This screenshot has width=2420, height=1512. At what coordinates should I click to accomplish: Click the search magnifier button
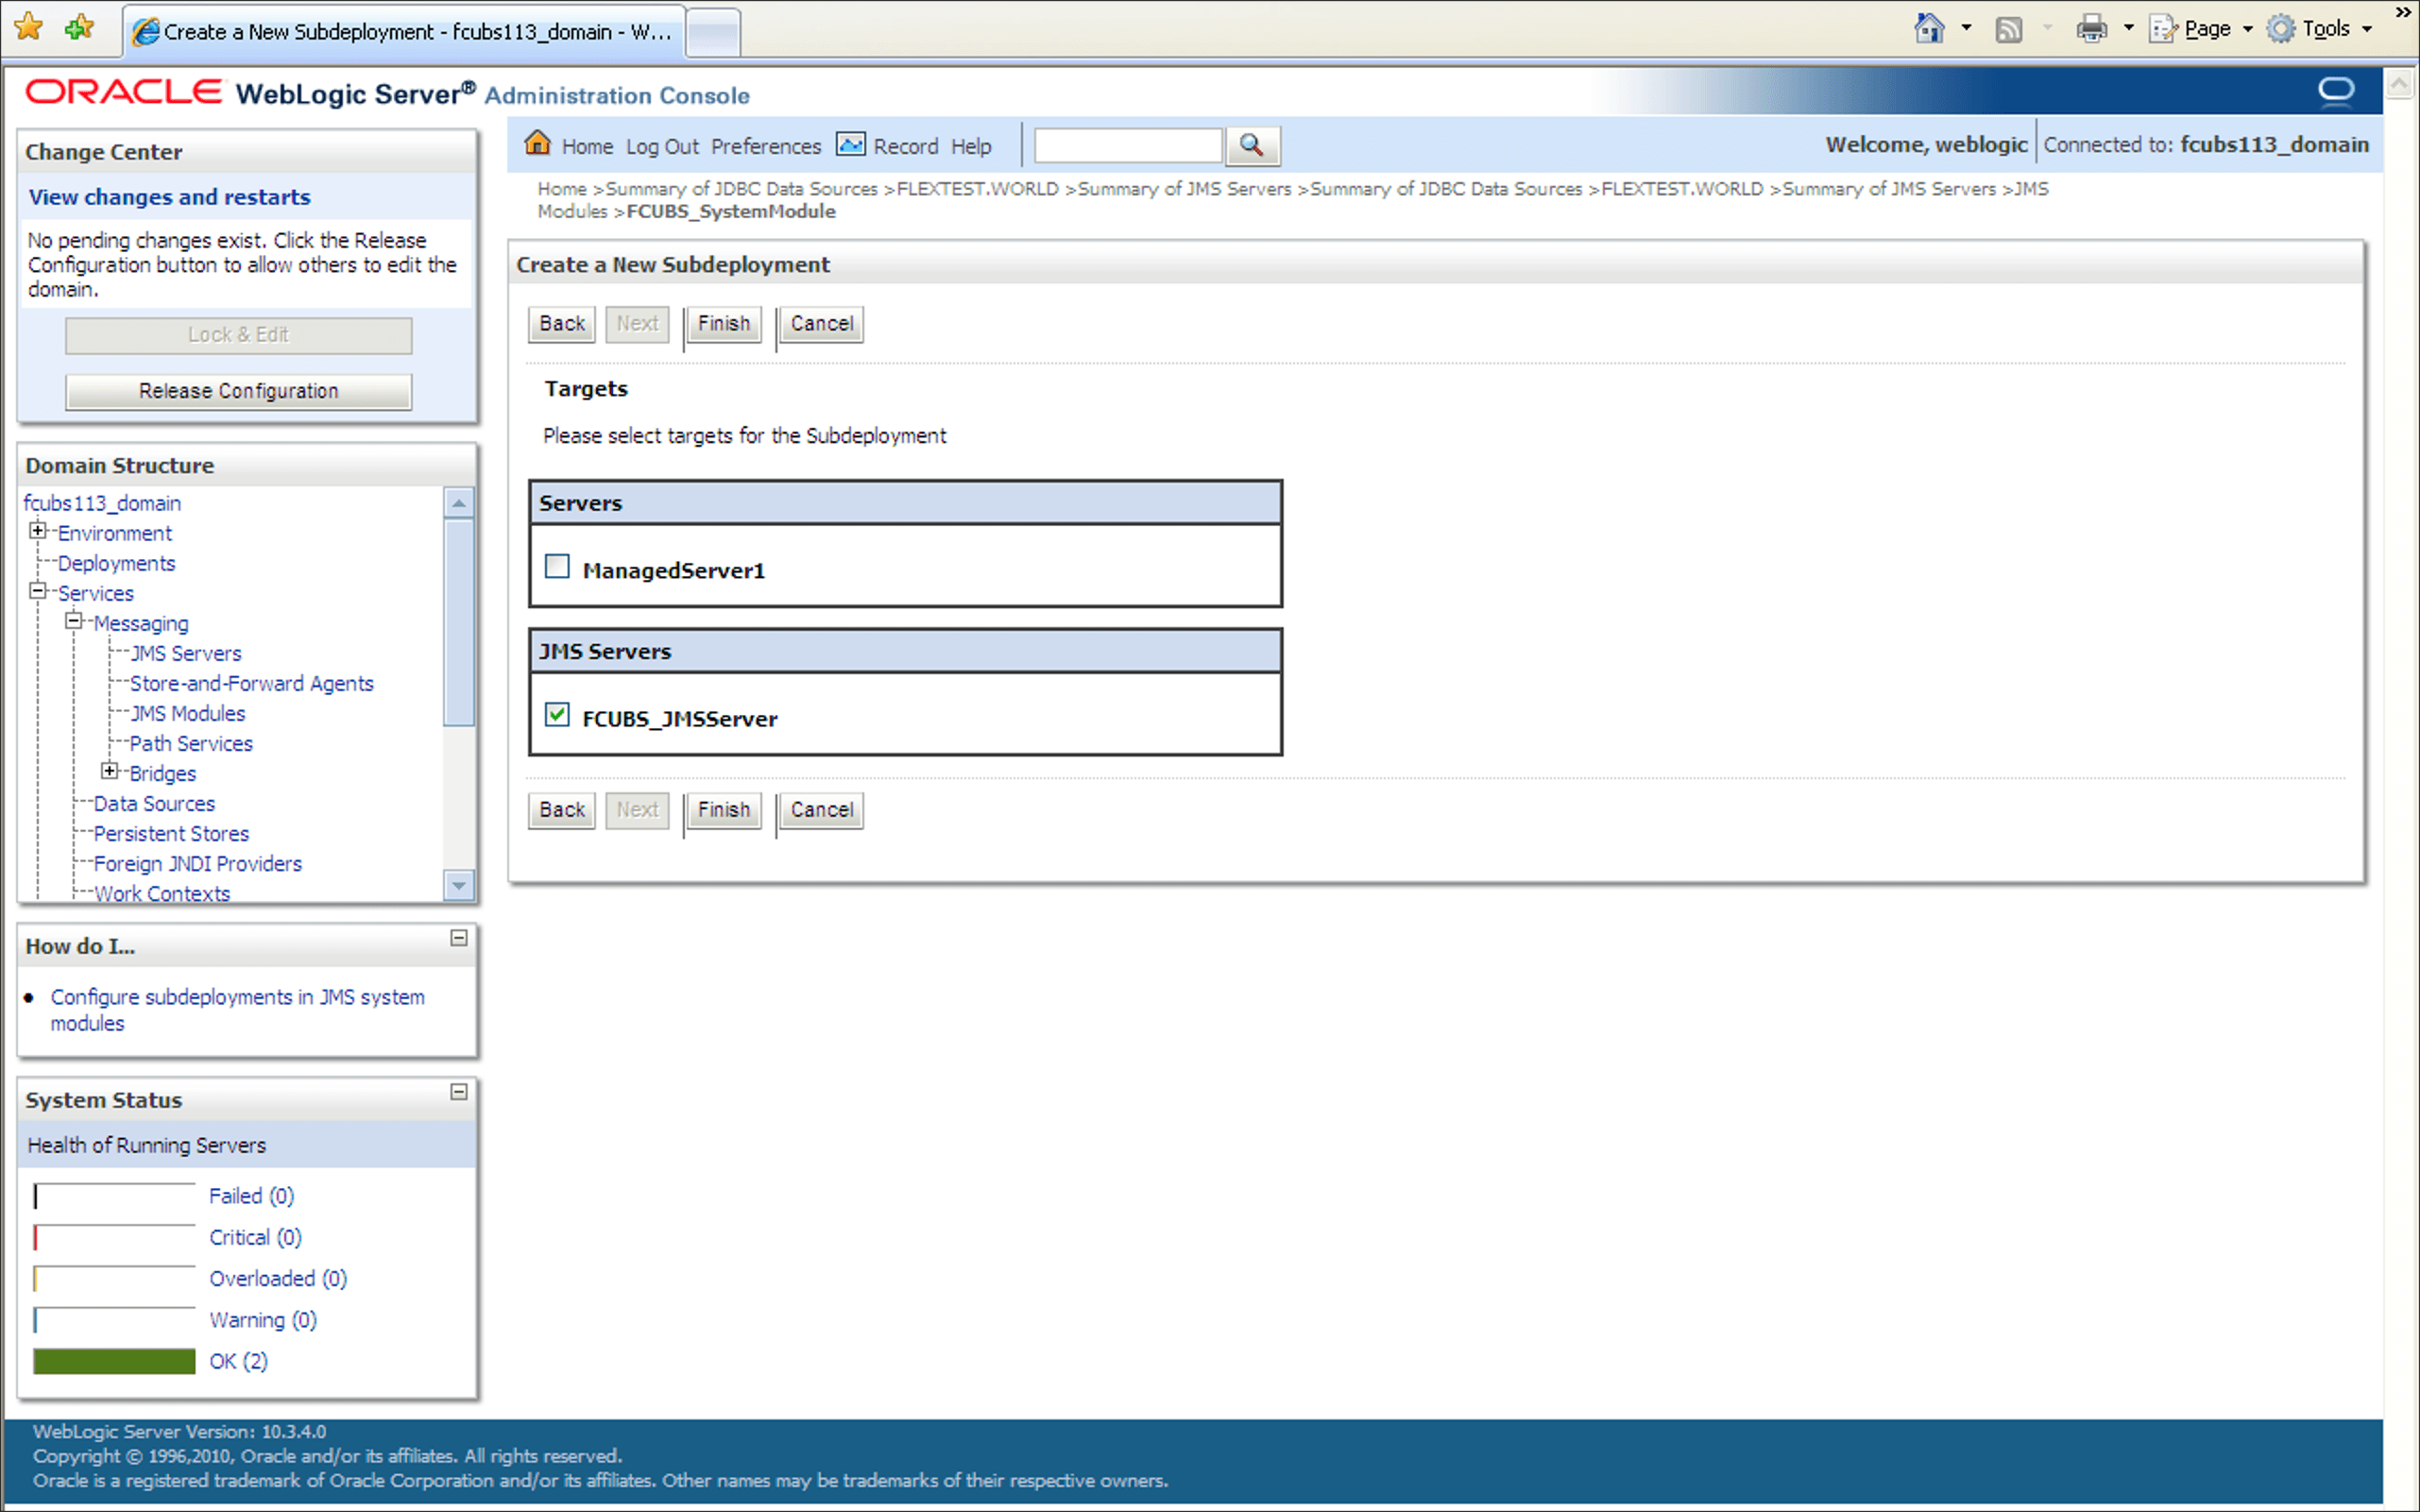click(1252, 146)
